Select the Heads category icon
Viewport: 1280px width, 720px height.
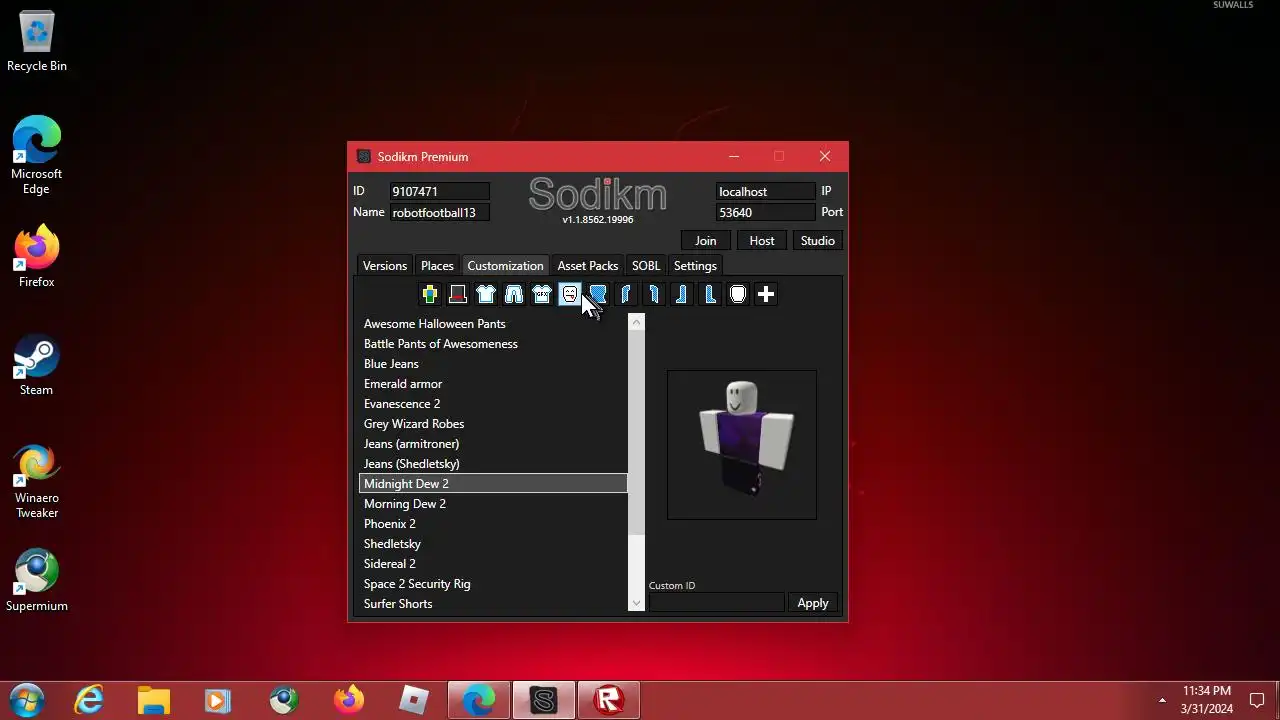tap(738, 294)
